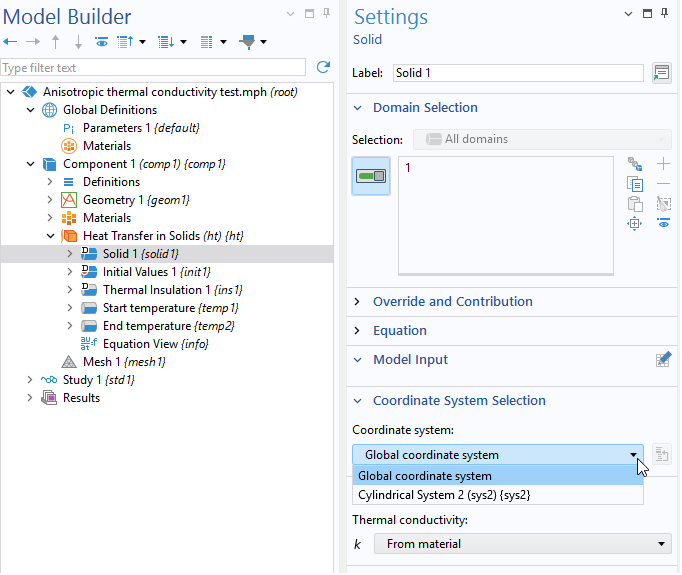This screenshot has width=682, height=575.
Task: Click the plus icon to add to selection
Action: 663,164
